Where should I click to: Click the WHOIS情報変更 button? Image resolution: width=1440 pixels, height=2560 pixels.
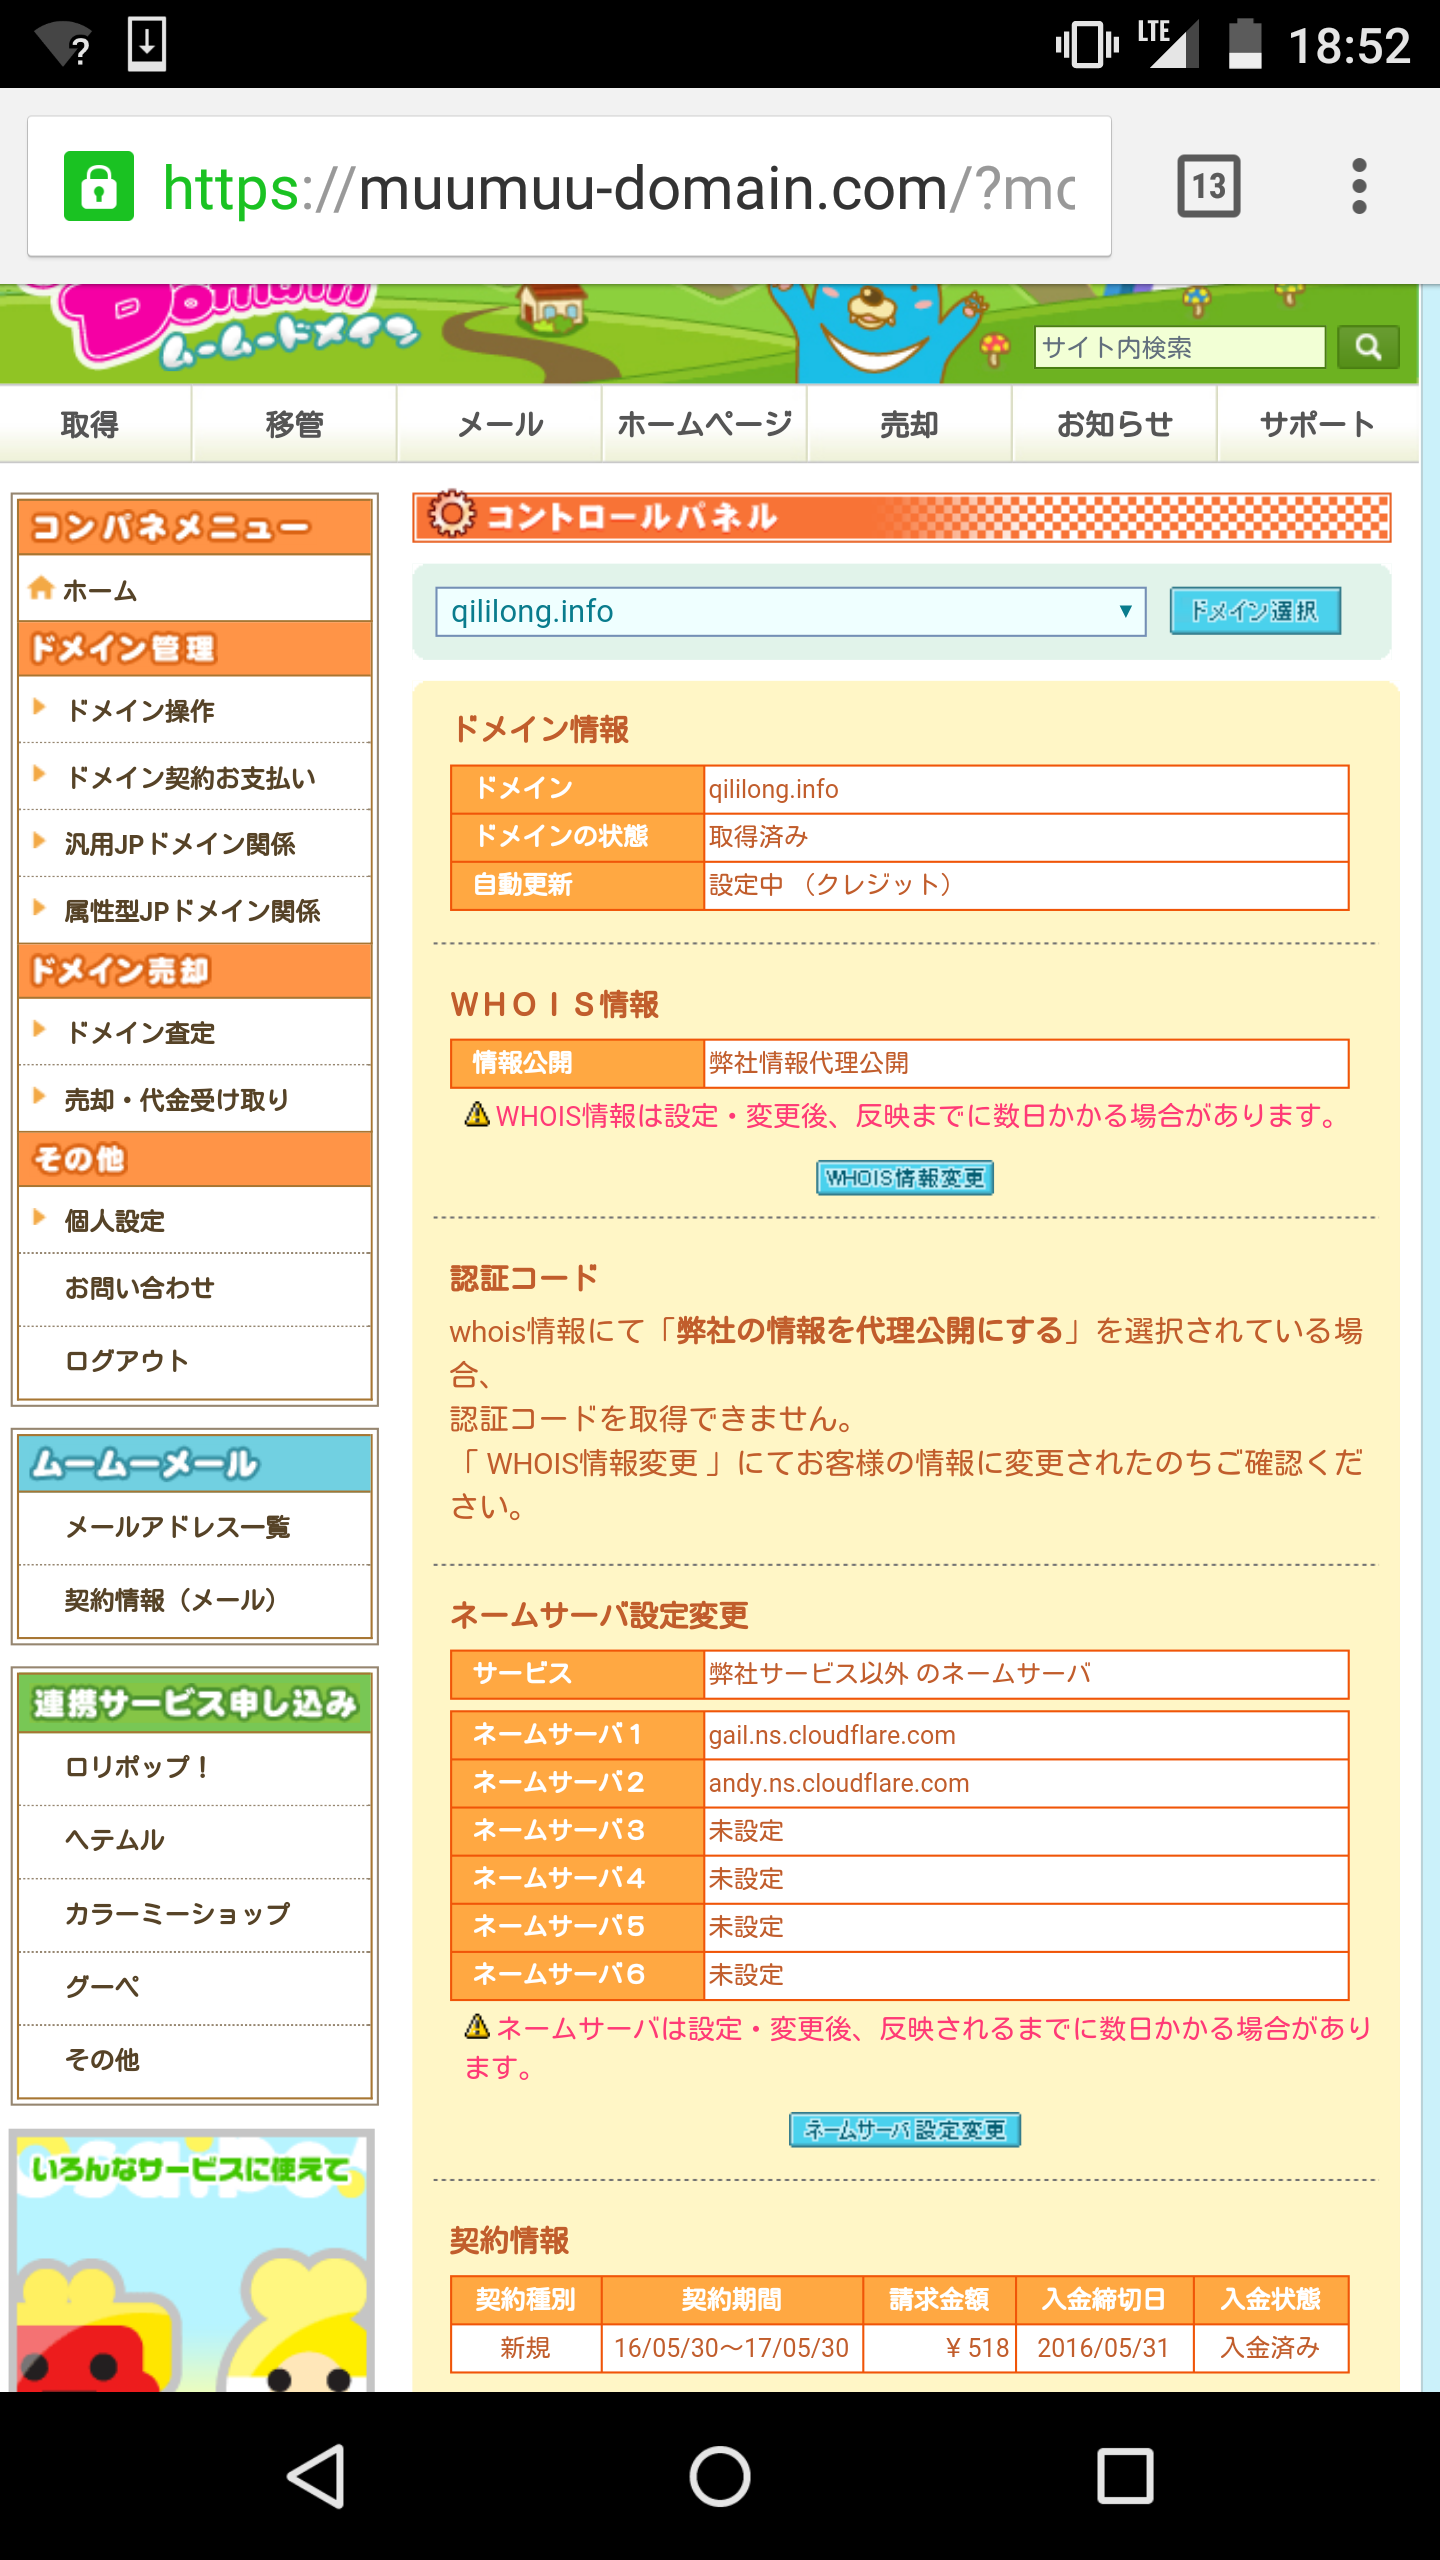coord(905,1178)
